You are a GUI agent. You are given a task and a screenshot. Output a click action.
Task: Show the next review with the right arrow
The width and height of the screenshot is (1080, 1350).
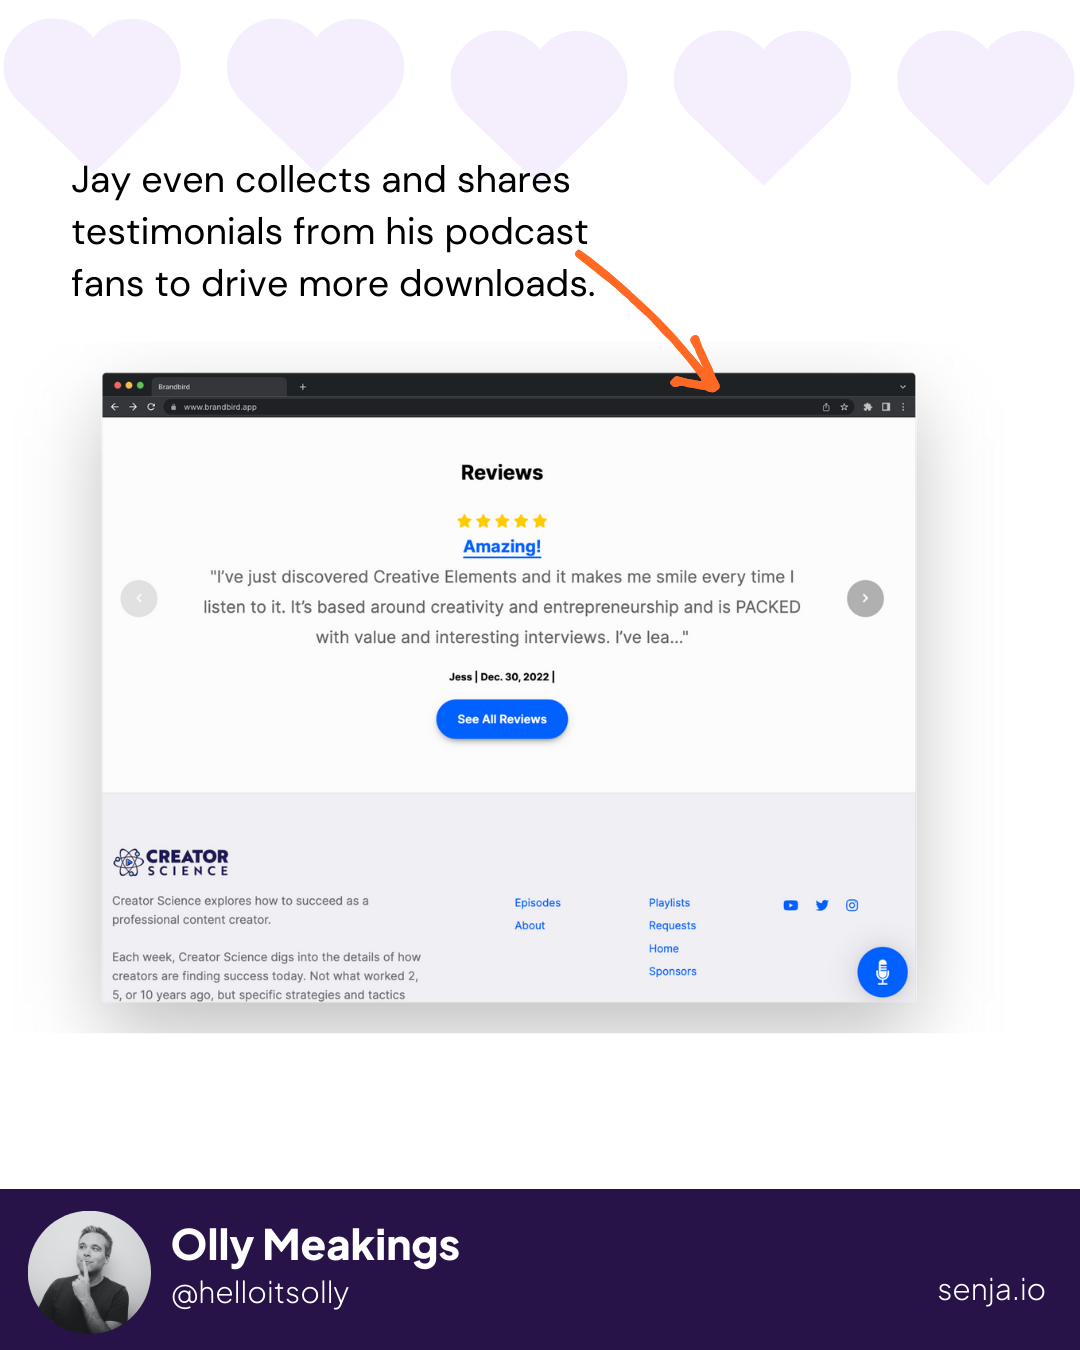coord(865,598)
